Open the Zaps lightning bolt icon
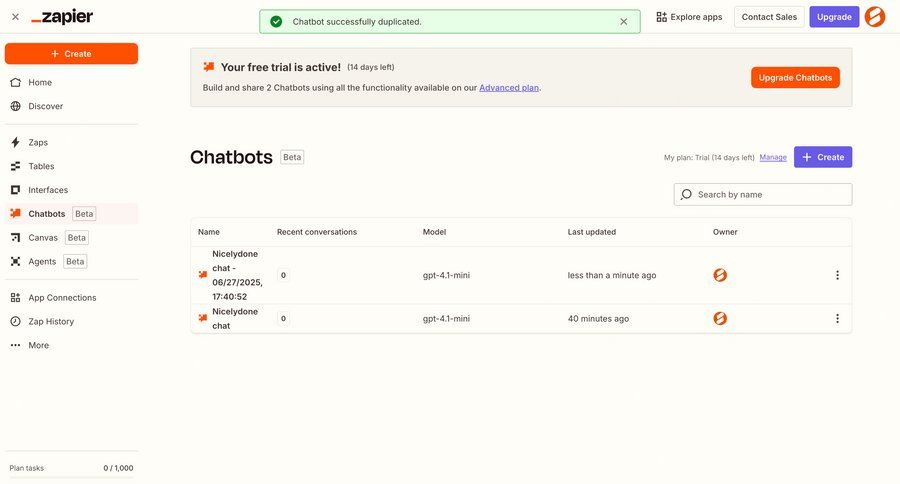This screenshot has height=484, width=900. pyautogui.click(x=15, y=142)
